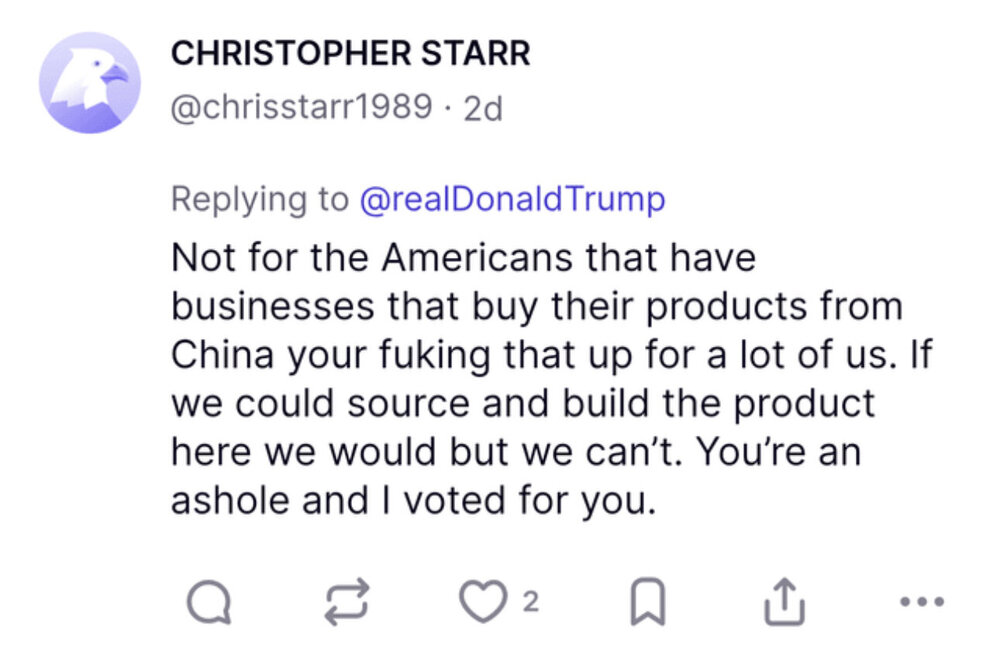Click the 2d timestamp

[484, 107]
